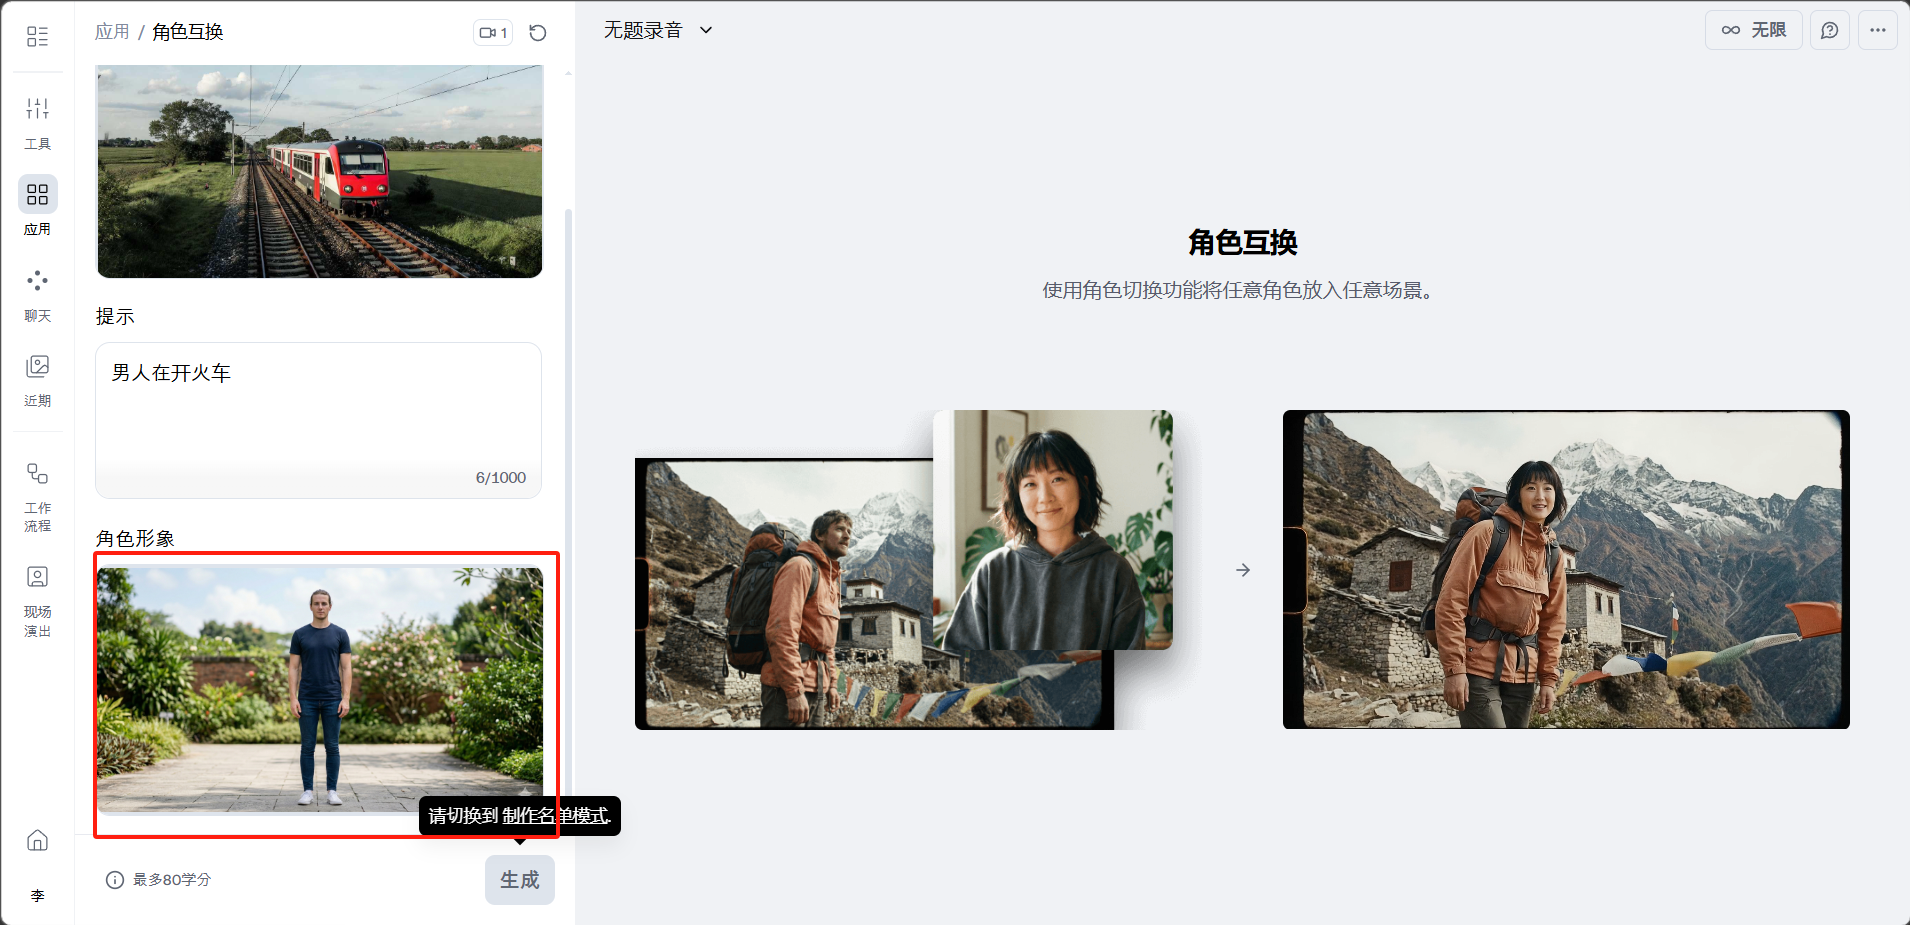Click the reset history icon
1910x925 pixels.
[538, 33]
